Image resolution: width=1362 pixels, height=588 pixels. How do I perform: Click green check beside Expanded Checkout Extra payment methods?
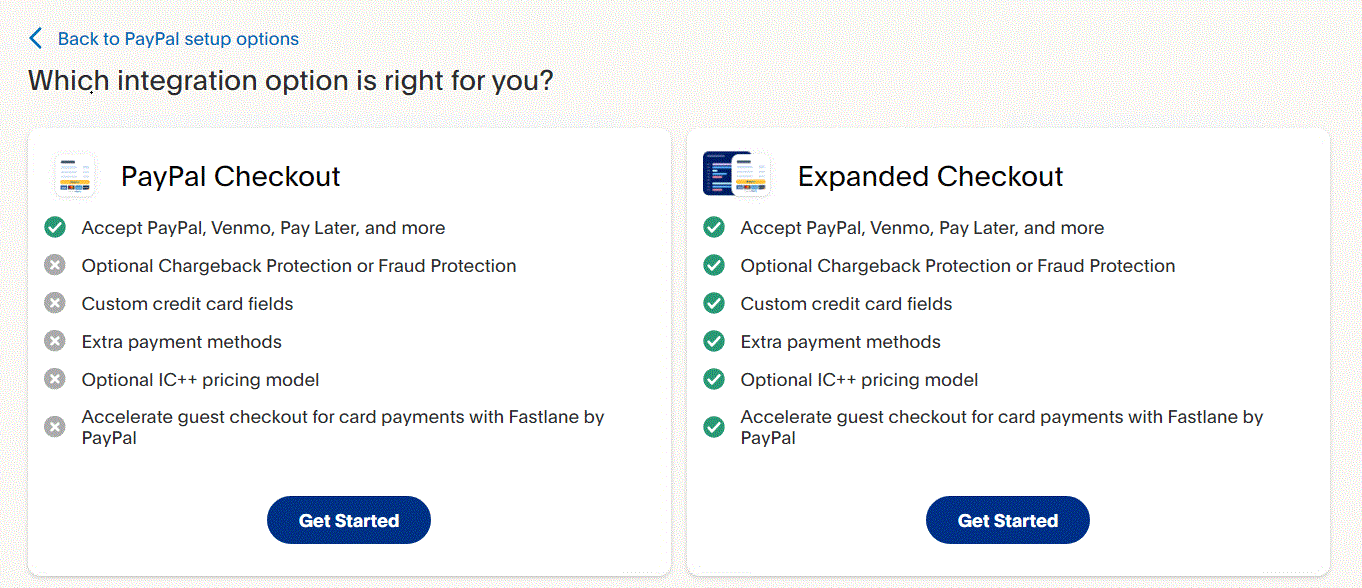point(714,342)
